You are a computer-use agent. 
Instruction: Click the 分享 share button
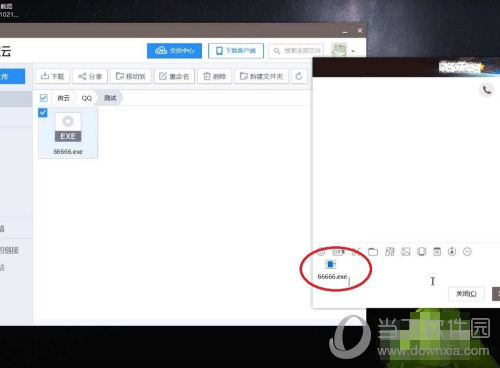click(90, 76)
